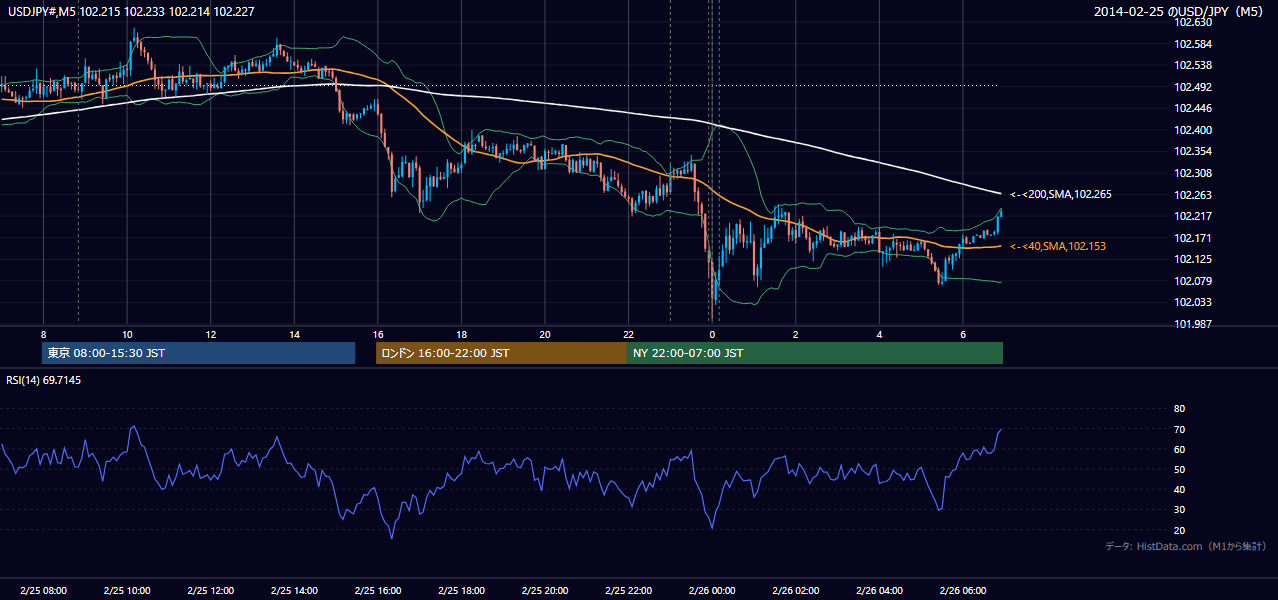Click the 102.125 price axis label
The width and height of the screenshot is (1278, 600).
[x=1193, y=259]
